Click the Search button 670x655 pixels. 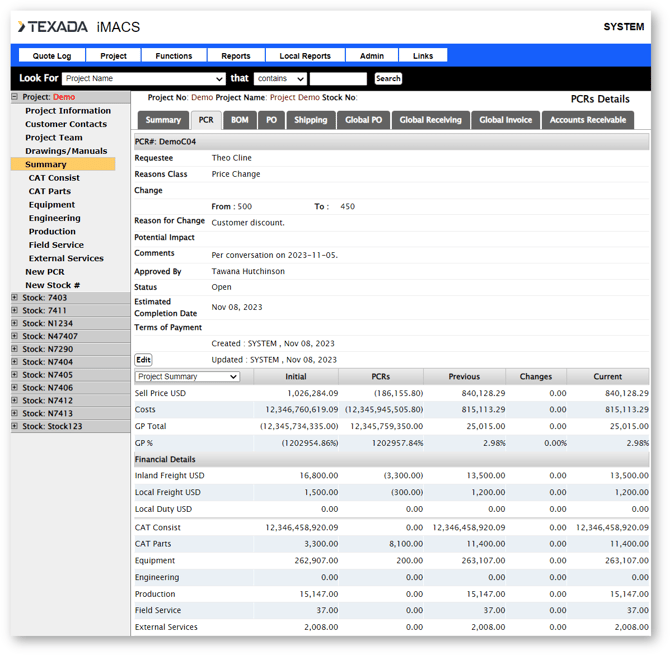pyautogui.click(x=388, y=79)
